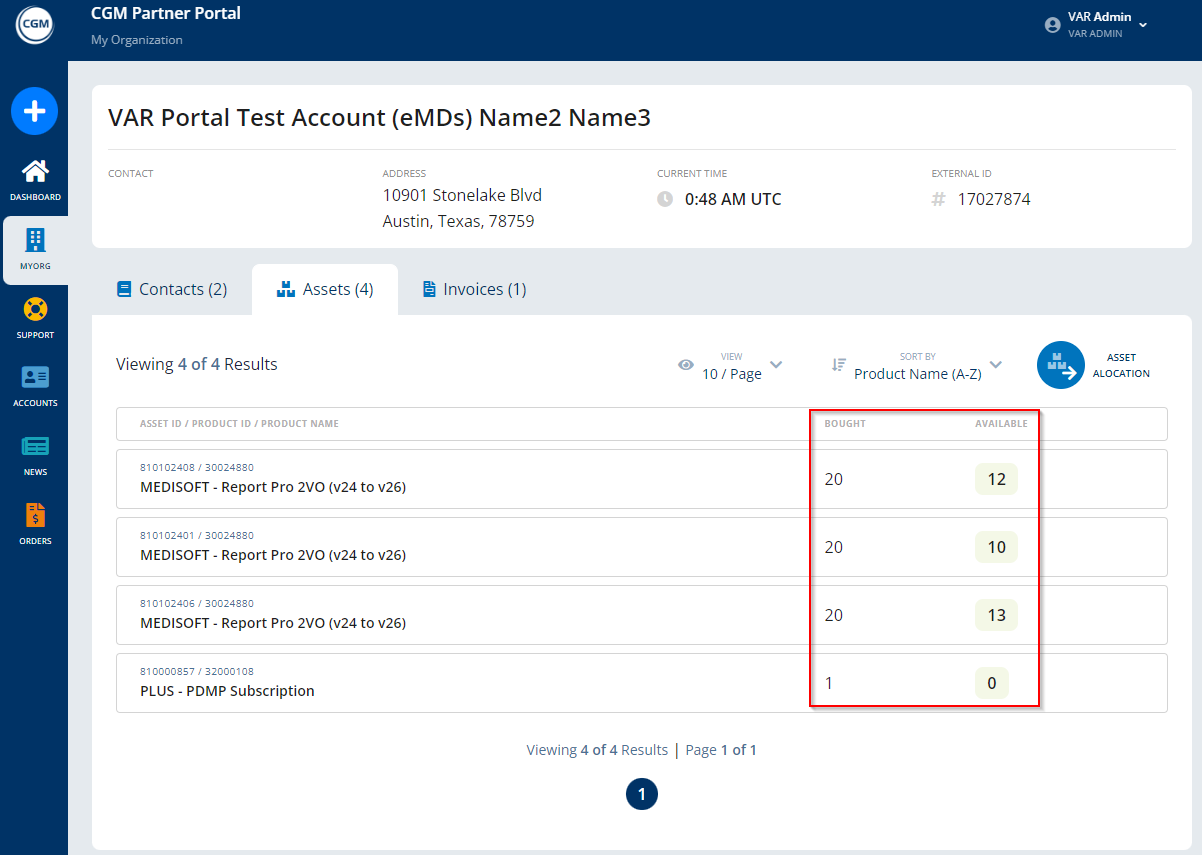Open the Dashboard home icon
The image size is (1202, 855).
pos(35,172)
